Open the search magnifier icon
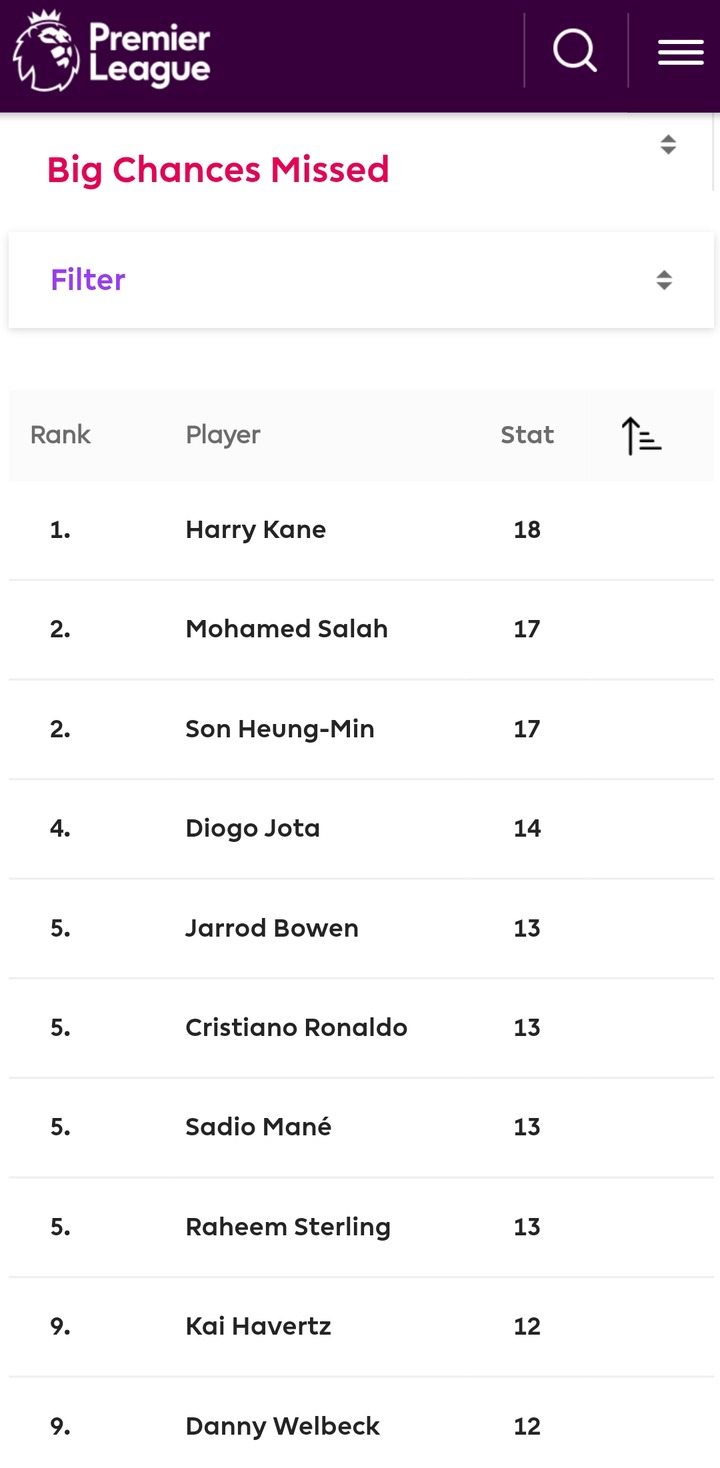Viewport: 720px width, 1468px height. point(575,51)
